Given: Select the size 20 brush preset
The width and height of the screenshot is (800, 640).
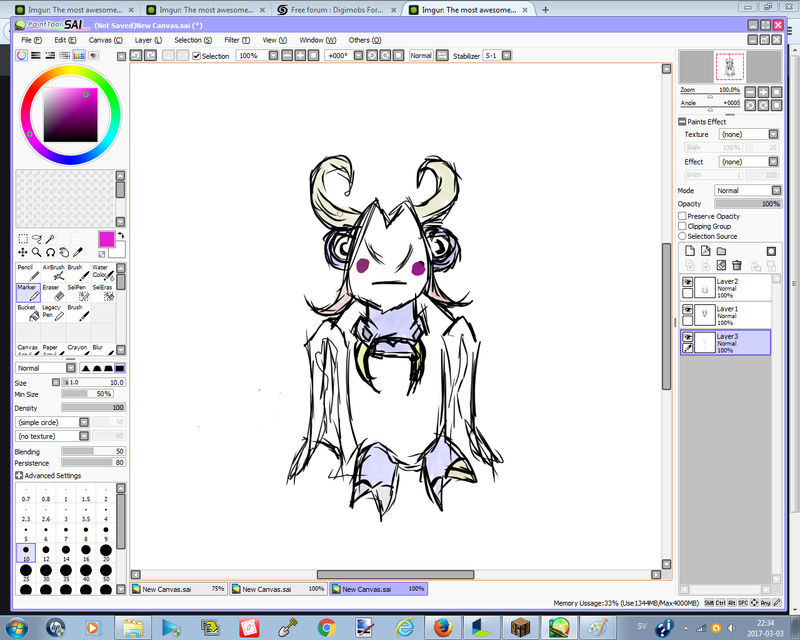Looking at the screenshot, I should [x=106, y=552].
